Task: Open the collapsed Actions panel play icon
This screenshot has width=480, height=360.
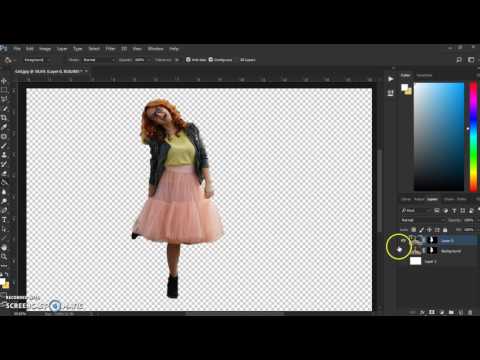Action: [390, 79]
